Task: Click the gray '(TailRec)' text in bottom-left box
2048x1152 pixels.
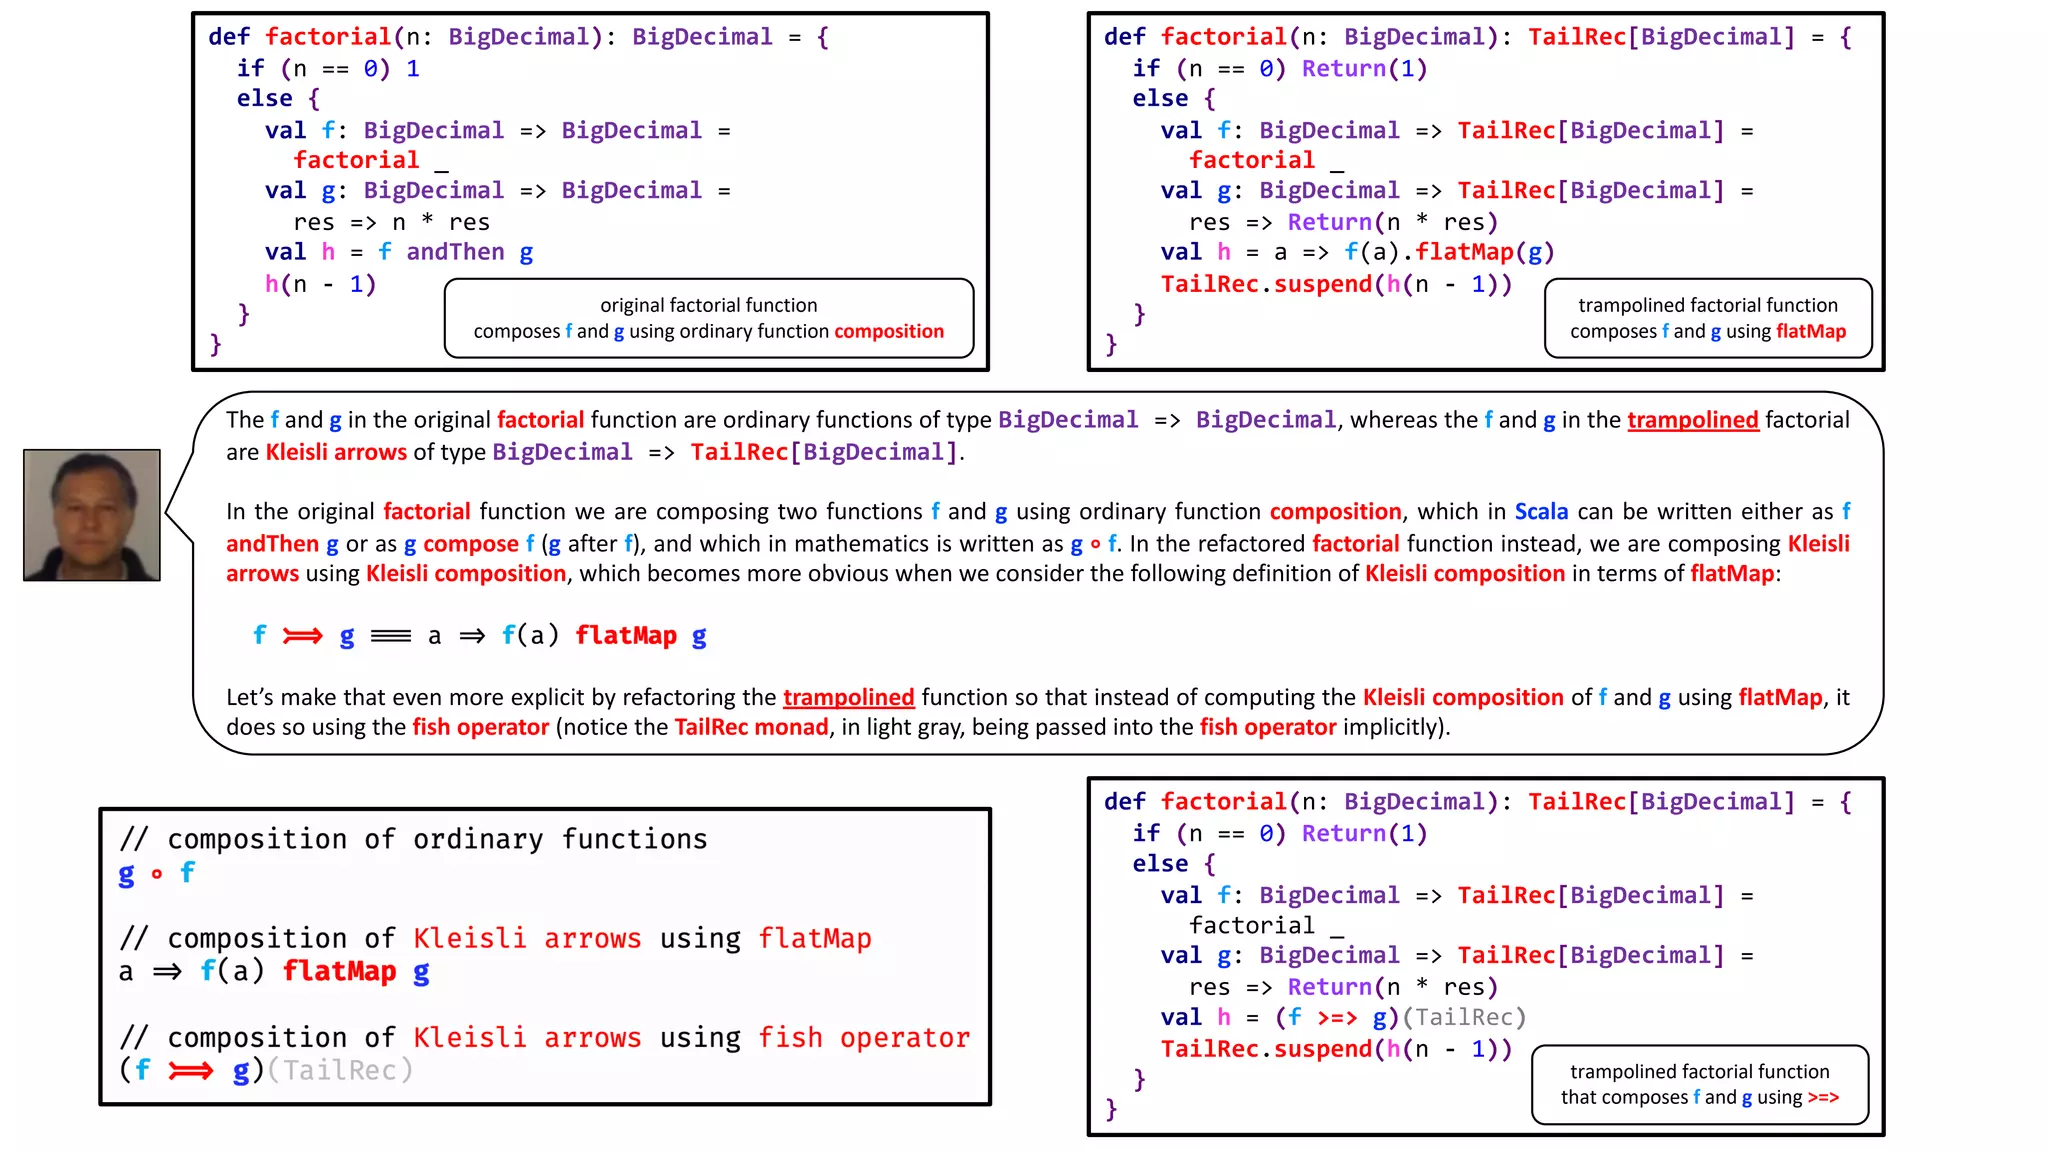Action: (x=340, y=1071)
